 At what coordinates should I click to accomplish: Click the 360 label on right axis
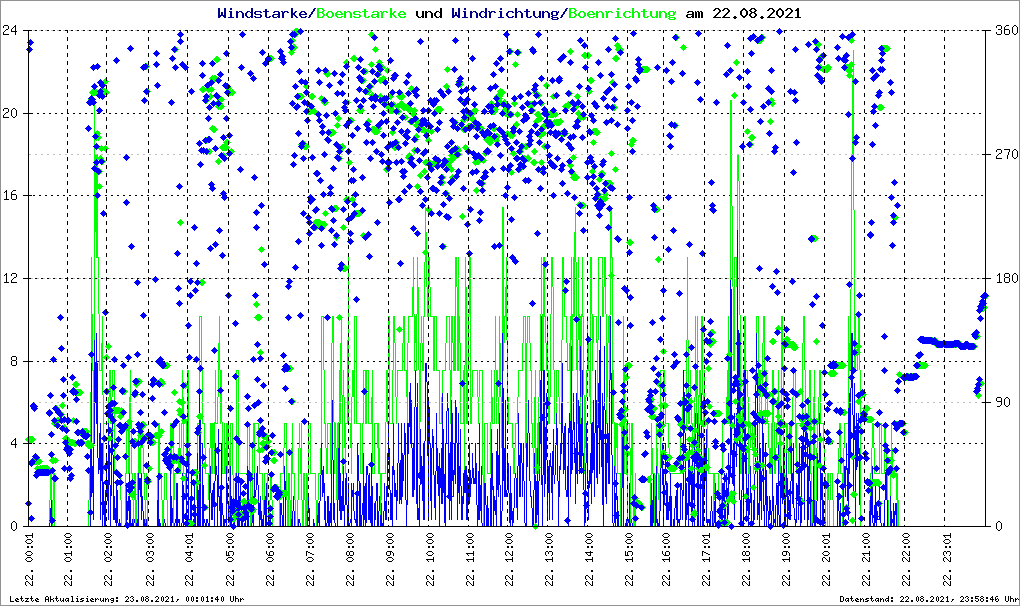(1004, 31)
